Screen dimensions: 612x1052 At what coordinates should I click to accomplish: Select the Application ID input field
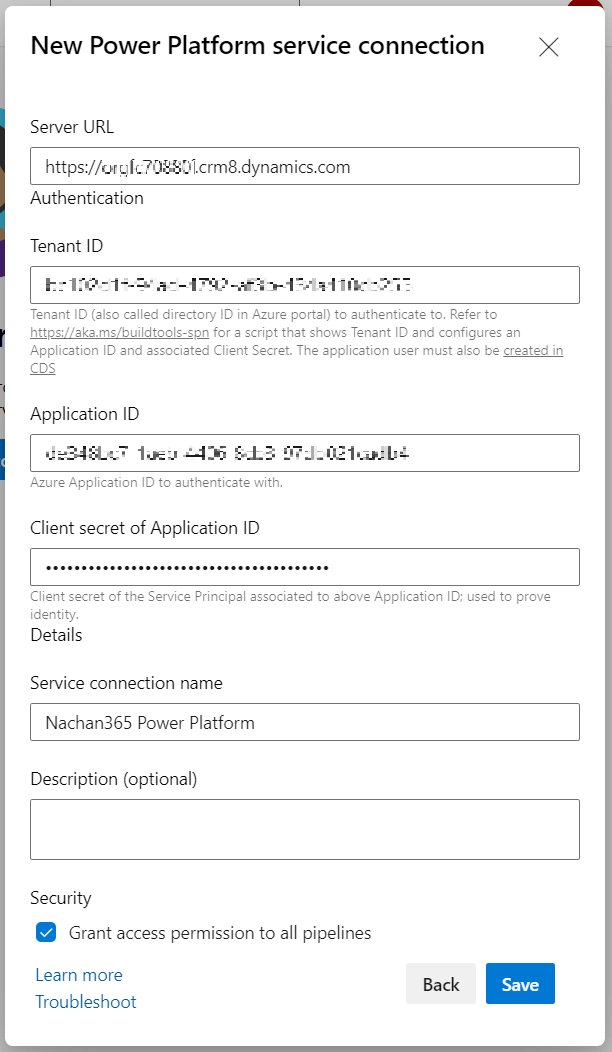[305, 453]
